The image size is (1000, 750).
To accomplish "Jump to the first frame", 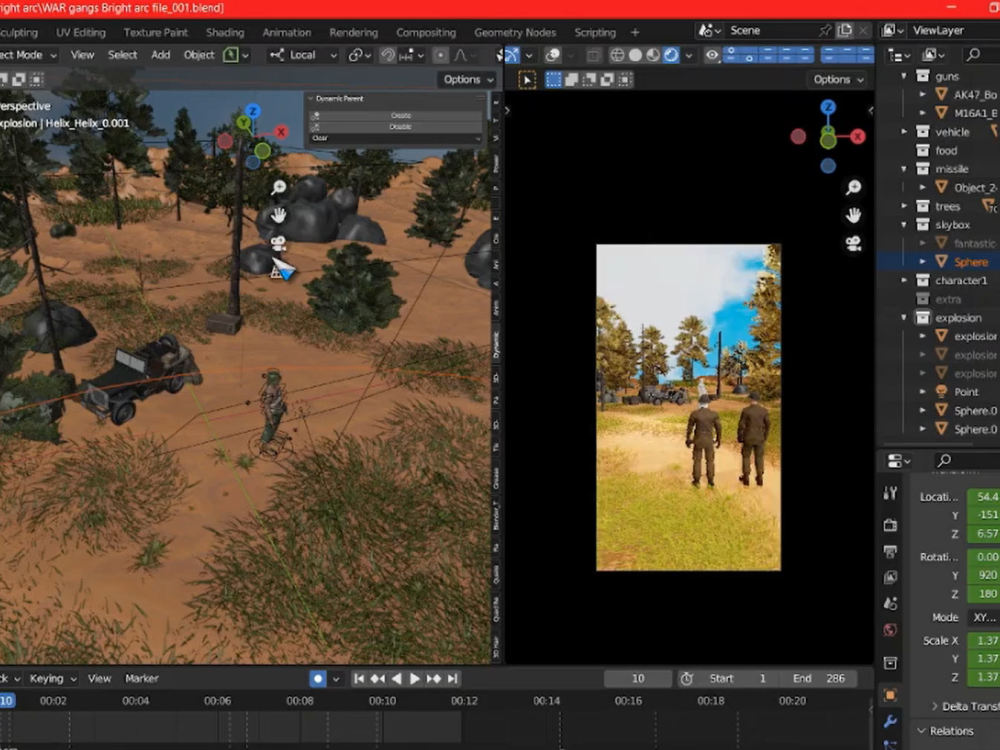I will pos(358,679).
